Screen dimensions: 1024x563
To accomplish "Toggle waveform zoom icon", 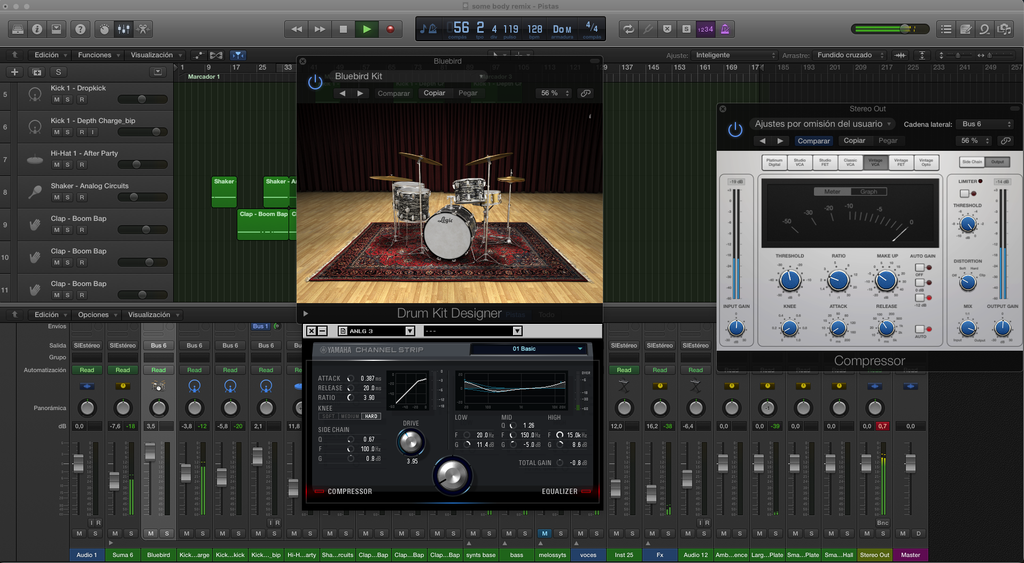I will pyautogui.click(x=900, y=55).
